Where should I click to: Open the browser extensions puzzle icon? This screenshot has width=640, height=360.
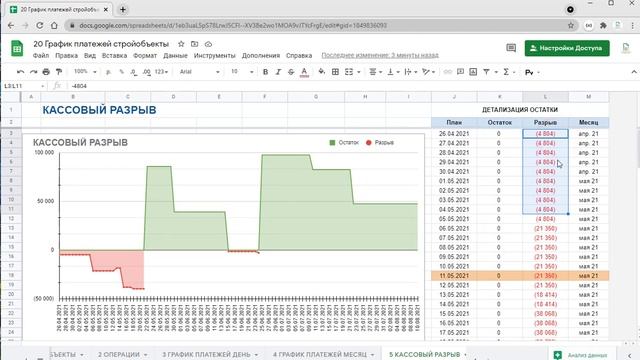click(603, 25)
